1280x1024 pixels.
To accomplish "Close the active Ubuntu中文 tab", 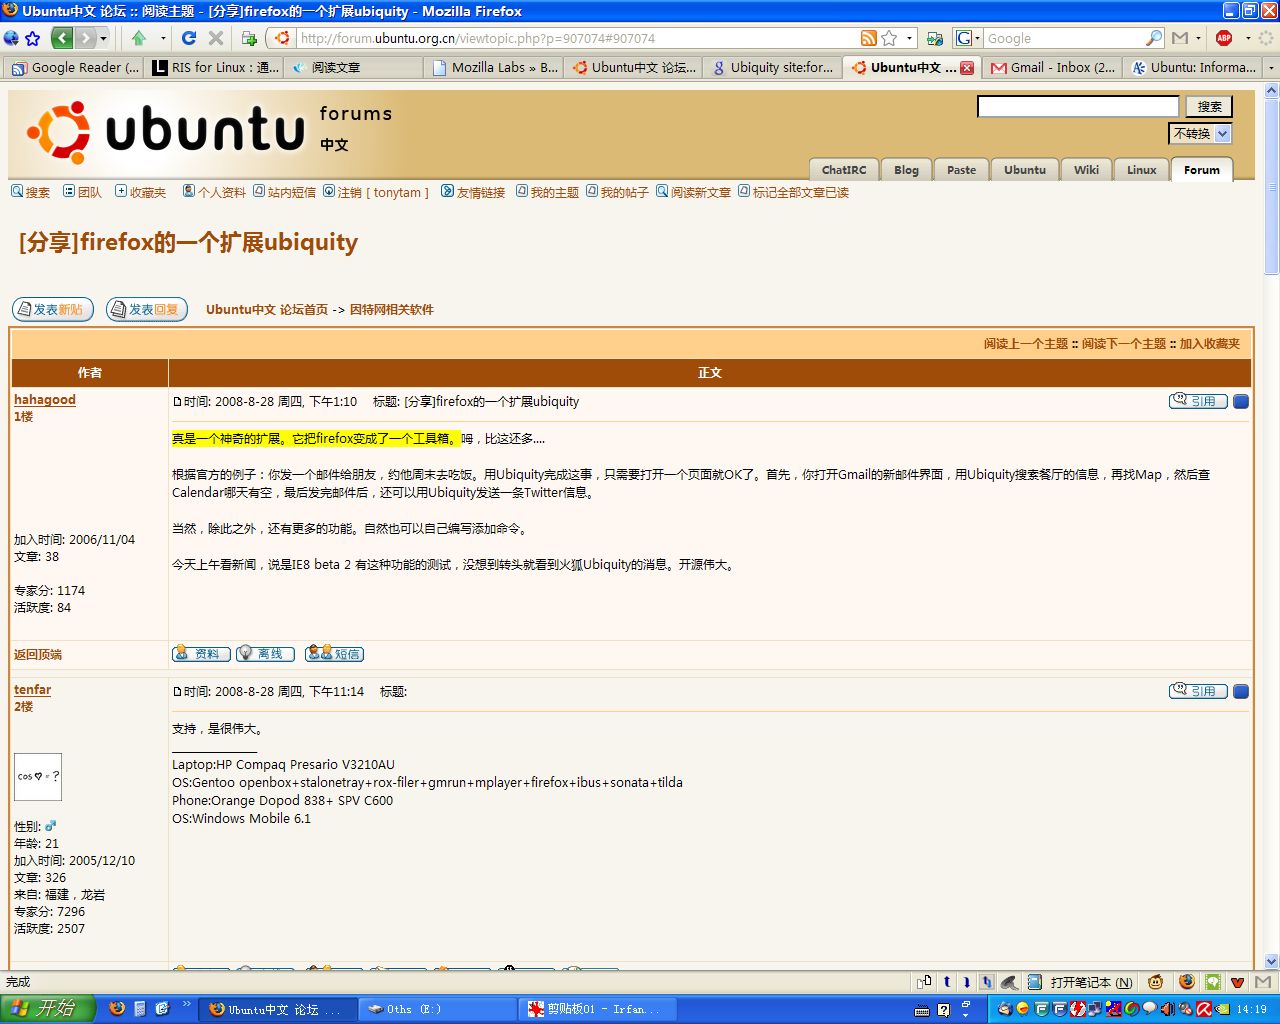I will [967, 68].
